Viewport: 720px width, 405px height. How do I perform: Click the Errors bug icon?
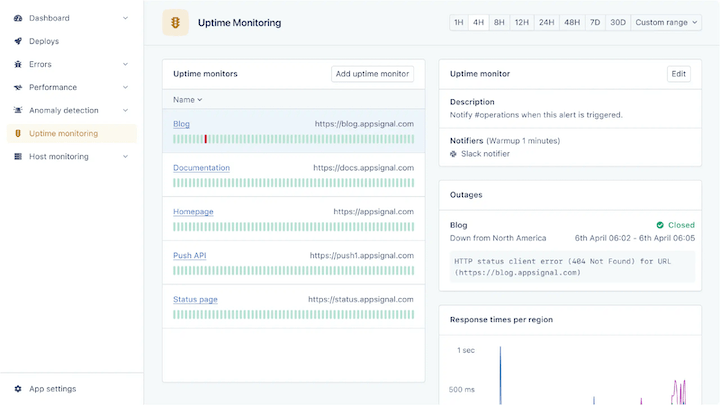[x=18, y=64]
